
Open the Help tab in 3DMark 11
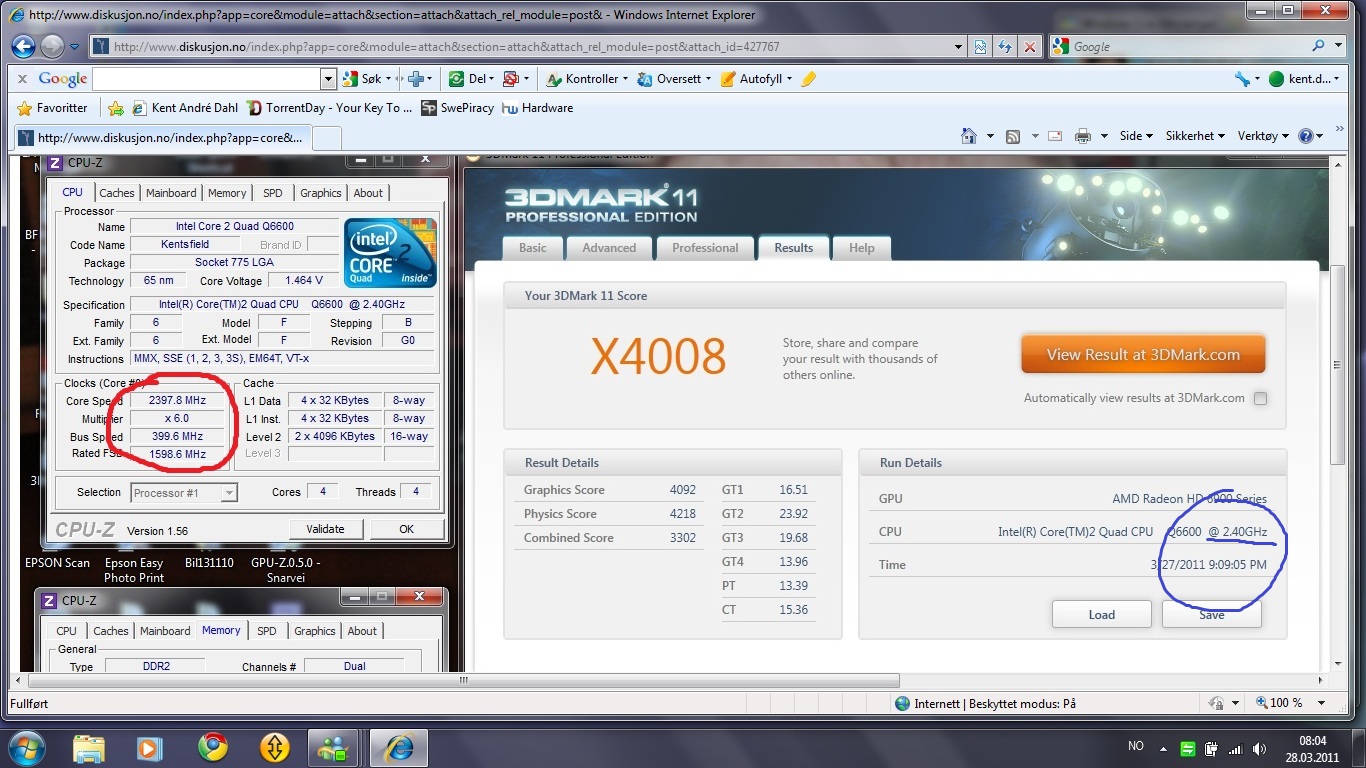(862, 248)
